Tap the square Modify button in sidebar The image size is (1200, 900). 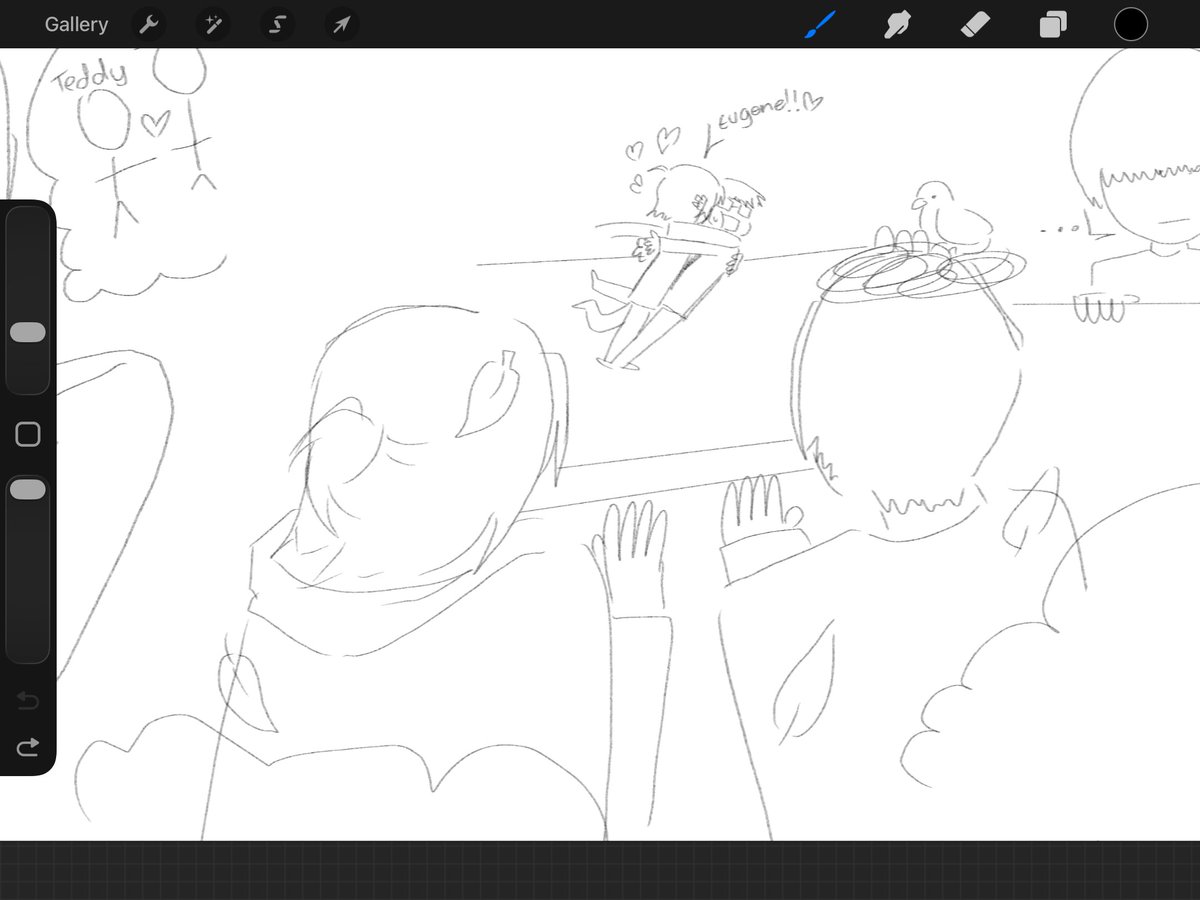tap(28, 434)
